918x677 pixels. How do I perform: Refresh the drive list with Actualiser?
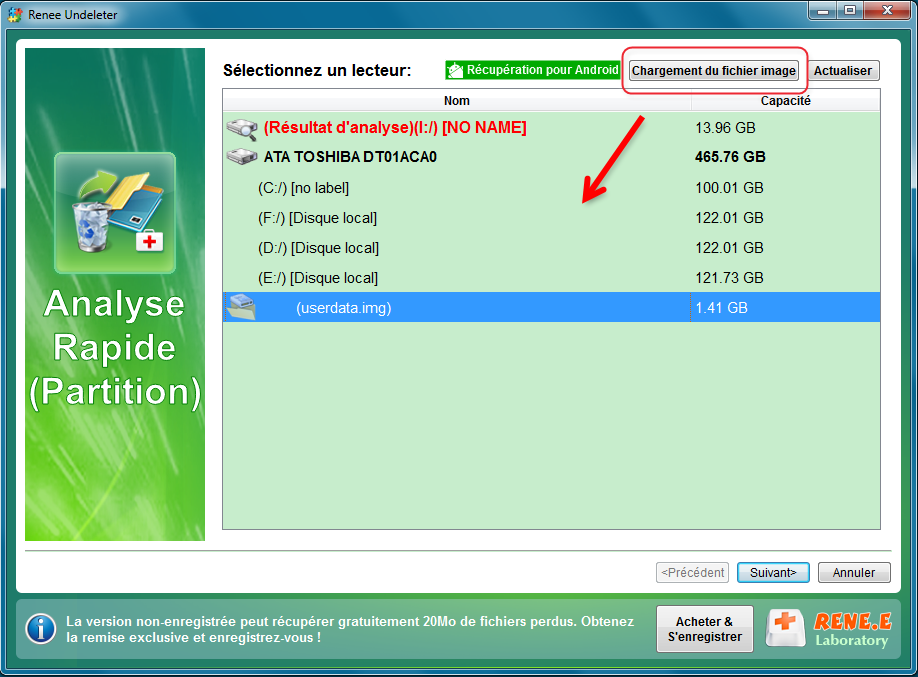tap(843, 71)
